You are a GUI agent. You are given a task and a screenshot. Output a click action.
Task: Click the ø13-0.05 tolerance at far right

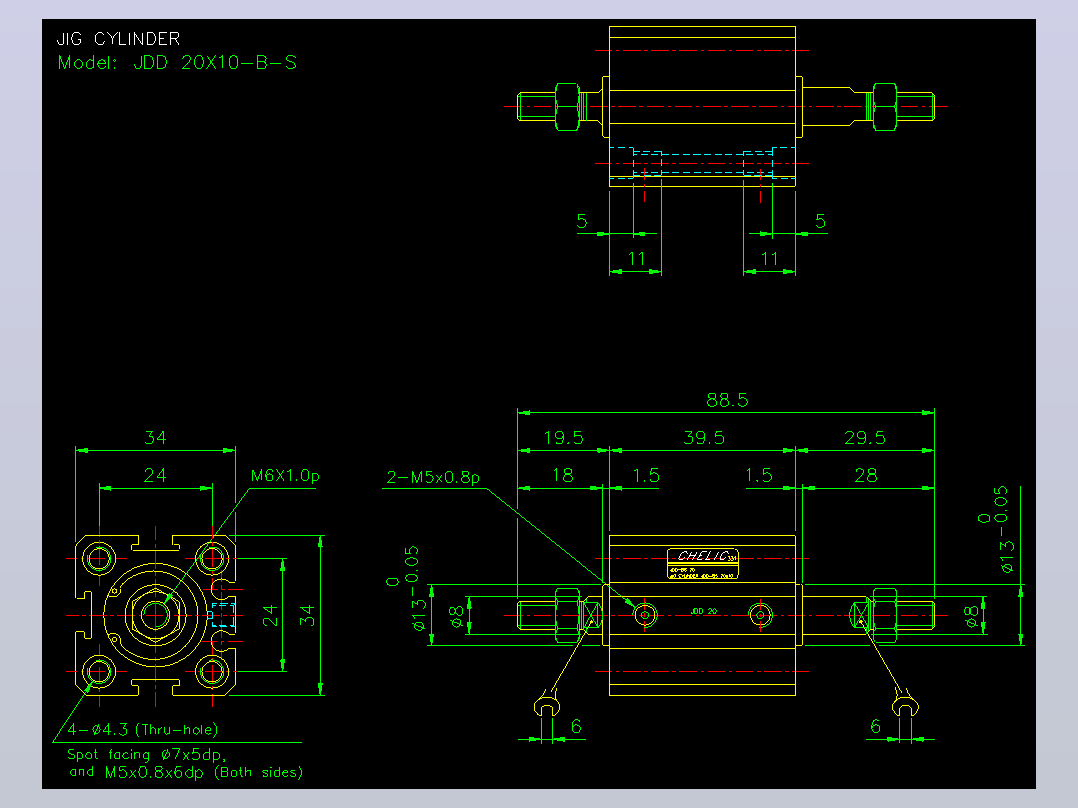pos(996,529)
